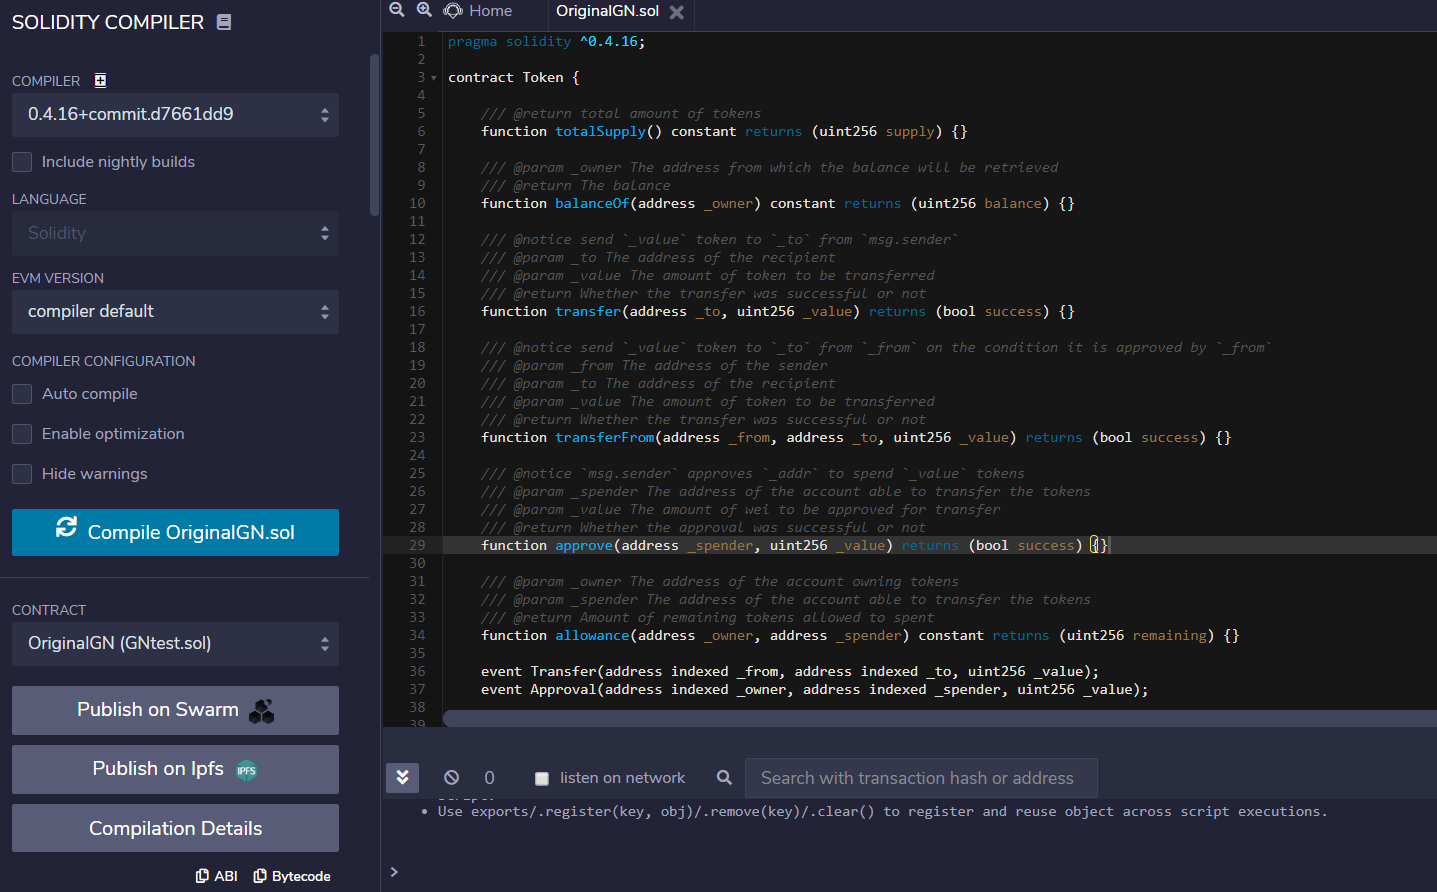Click the event Transfer declaration line
Screen dimensions: 1437x892
point(790,671)
